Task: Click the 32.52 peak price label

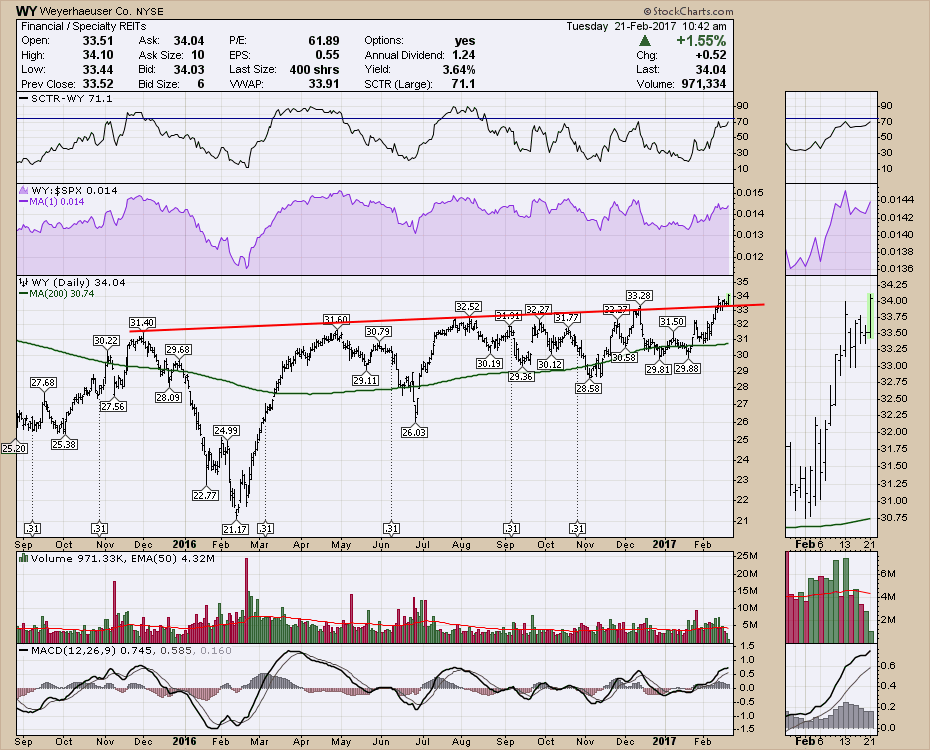Action: [x=468, y=307]
